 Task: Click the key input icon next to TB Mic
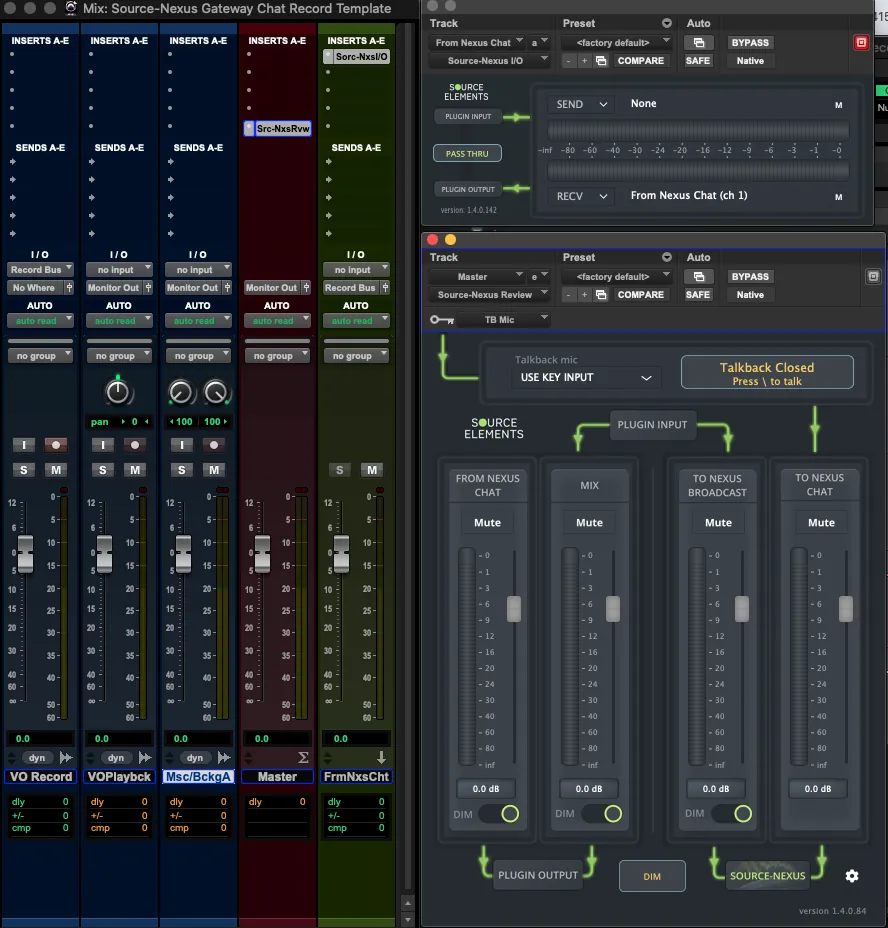(442, 320)
